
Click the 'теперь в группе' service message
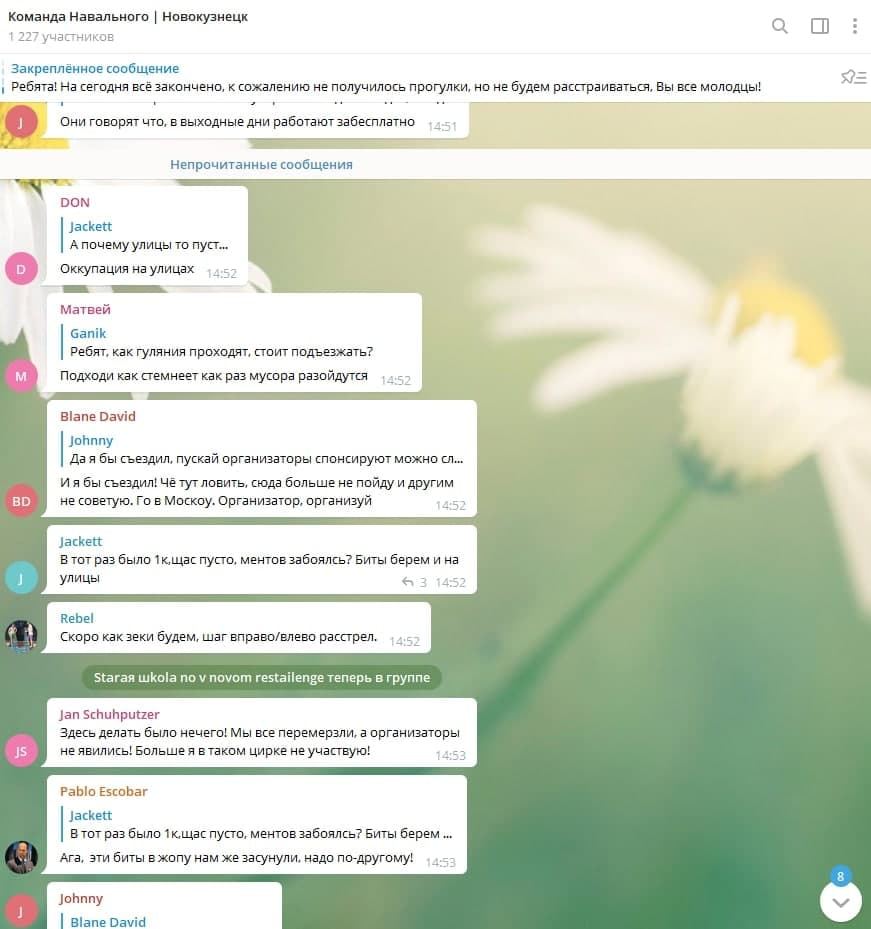click(x=261, y=677)
